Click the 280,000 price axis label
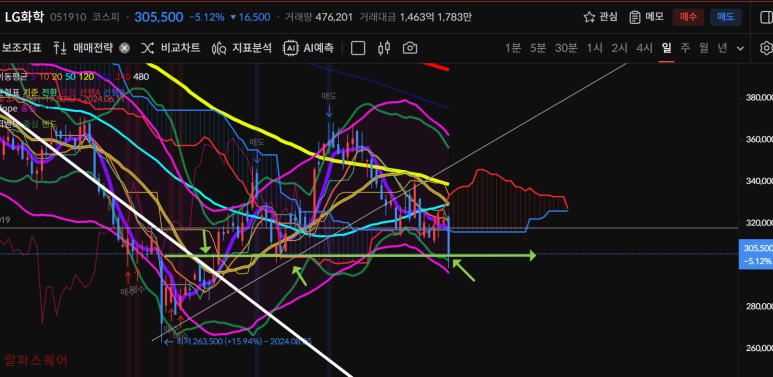The height and width of the screenshot is (377, 773). 758,307
